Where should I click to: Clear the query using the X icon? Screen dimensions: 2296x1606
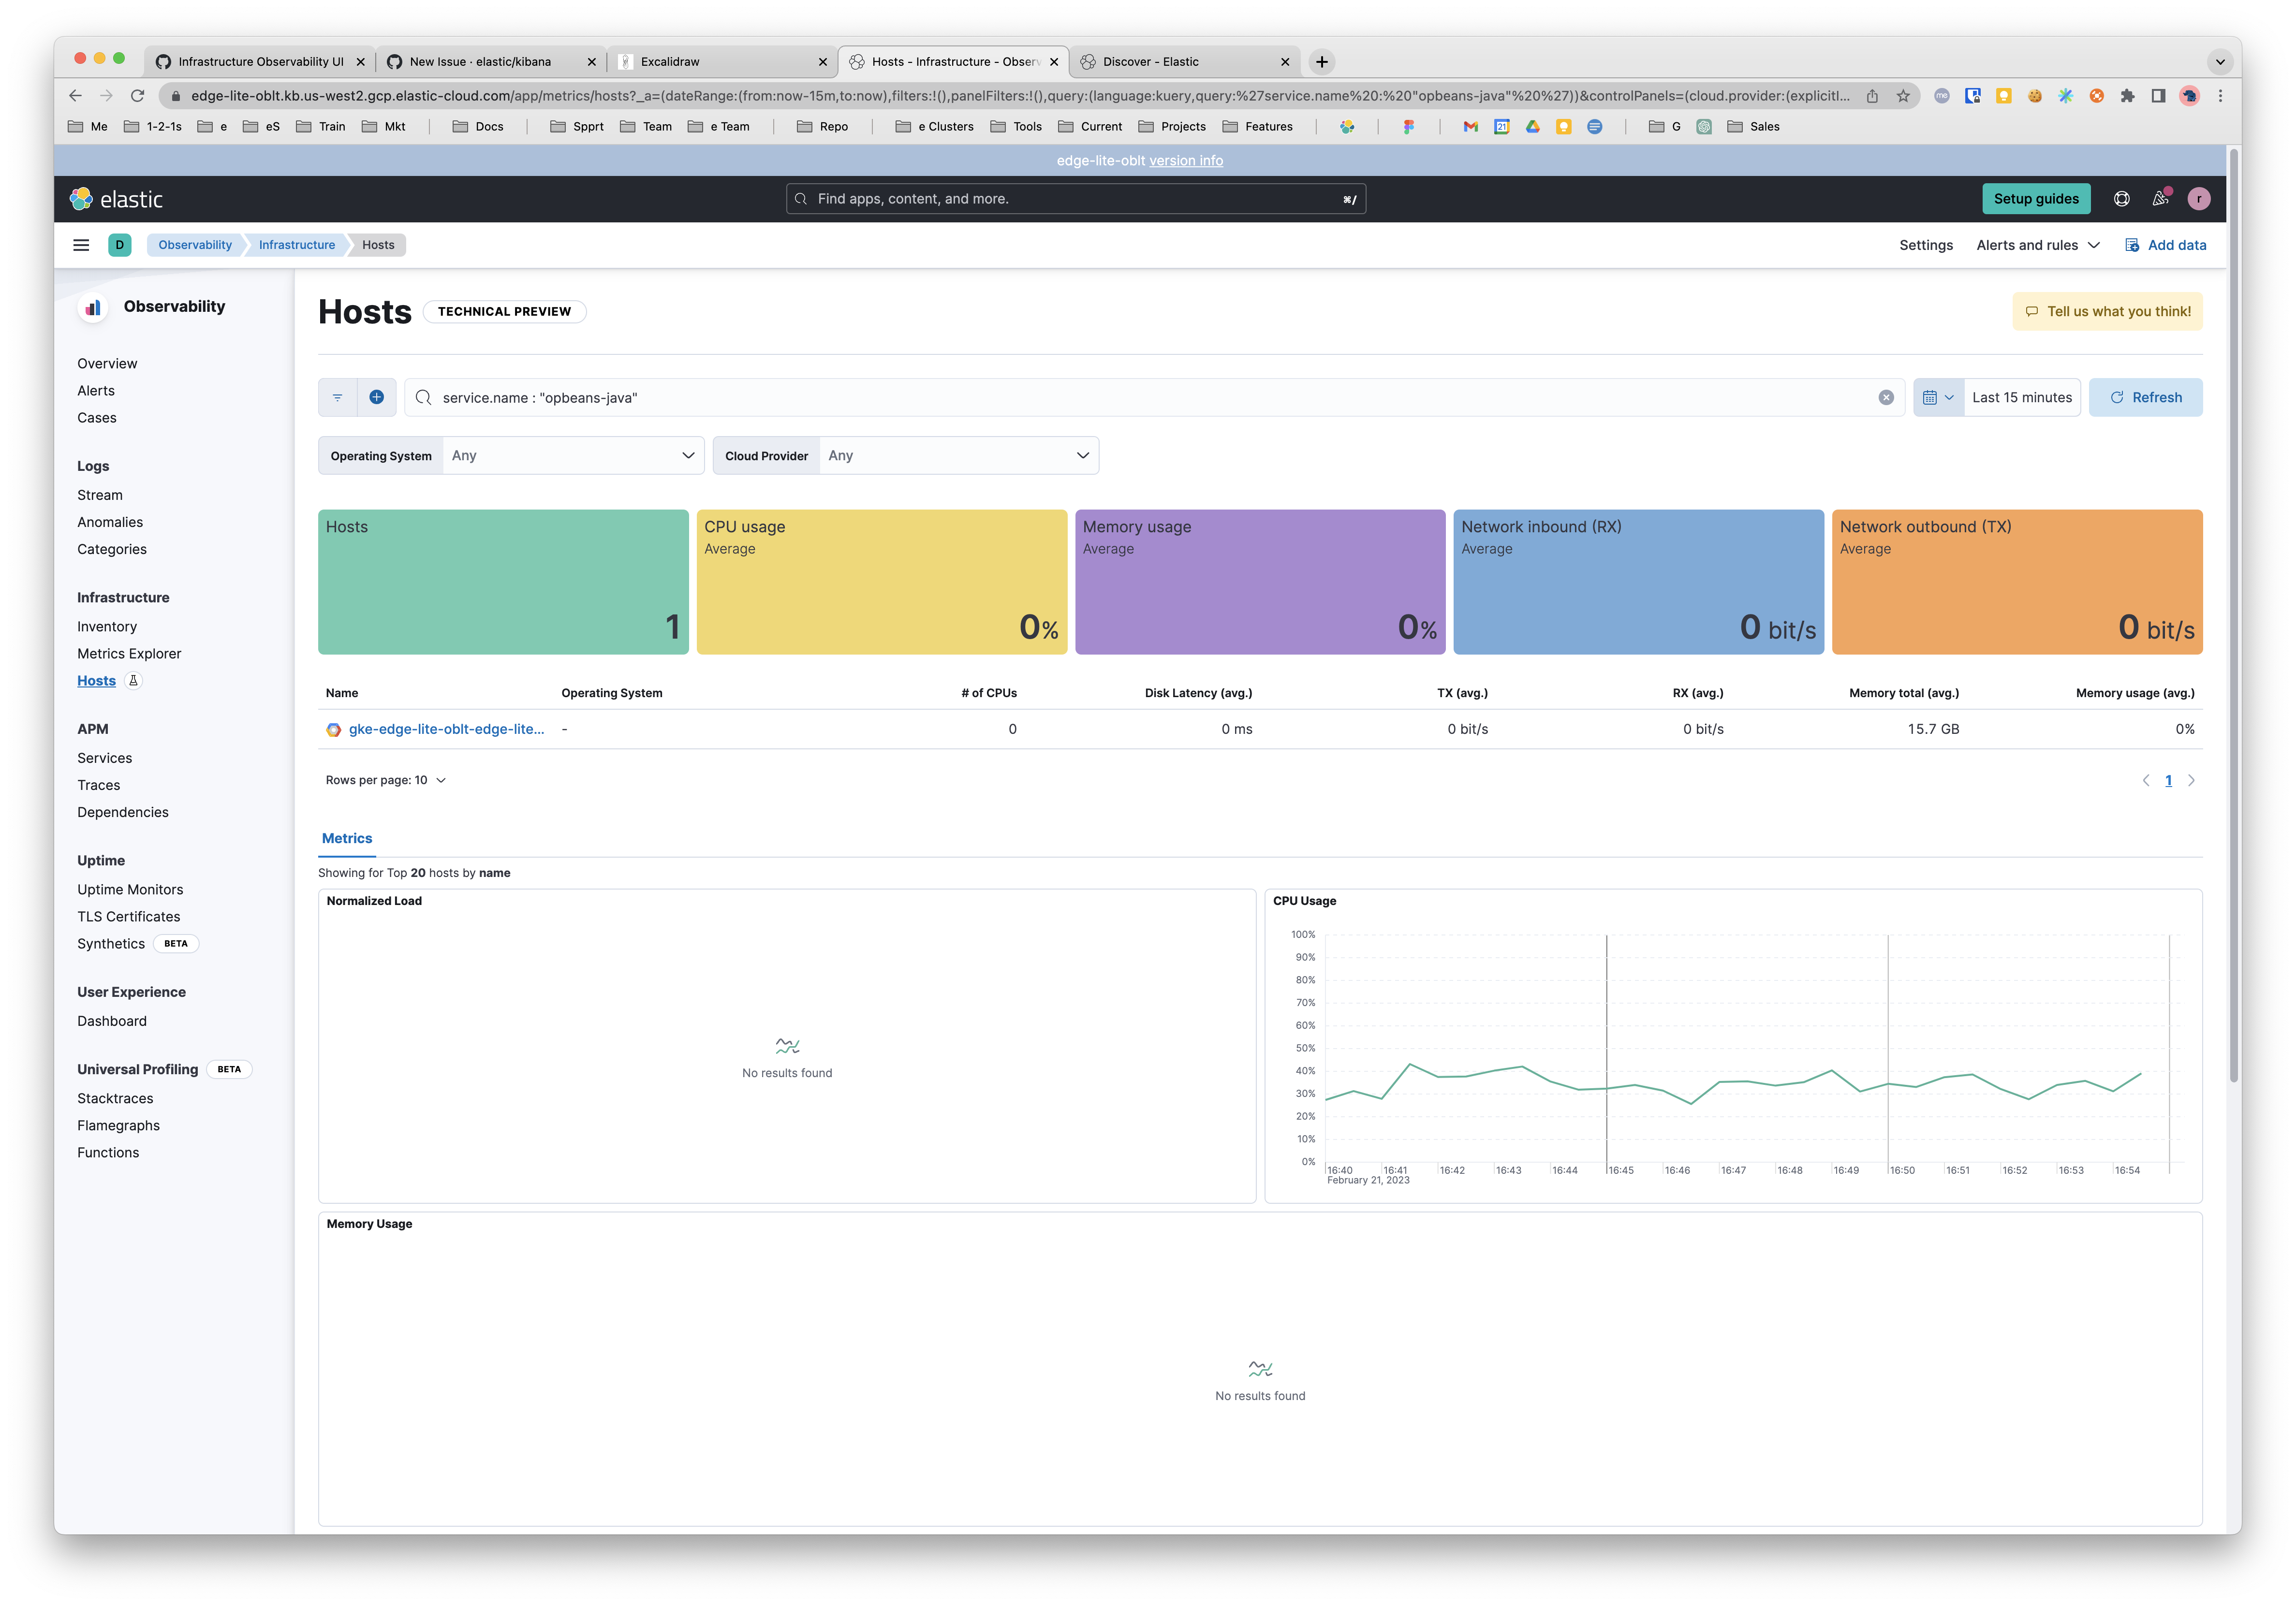click(1886, 397)
